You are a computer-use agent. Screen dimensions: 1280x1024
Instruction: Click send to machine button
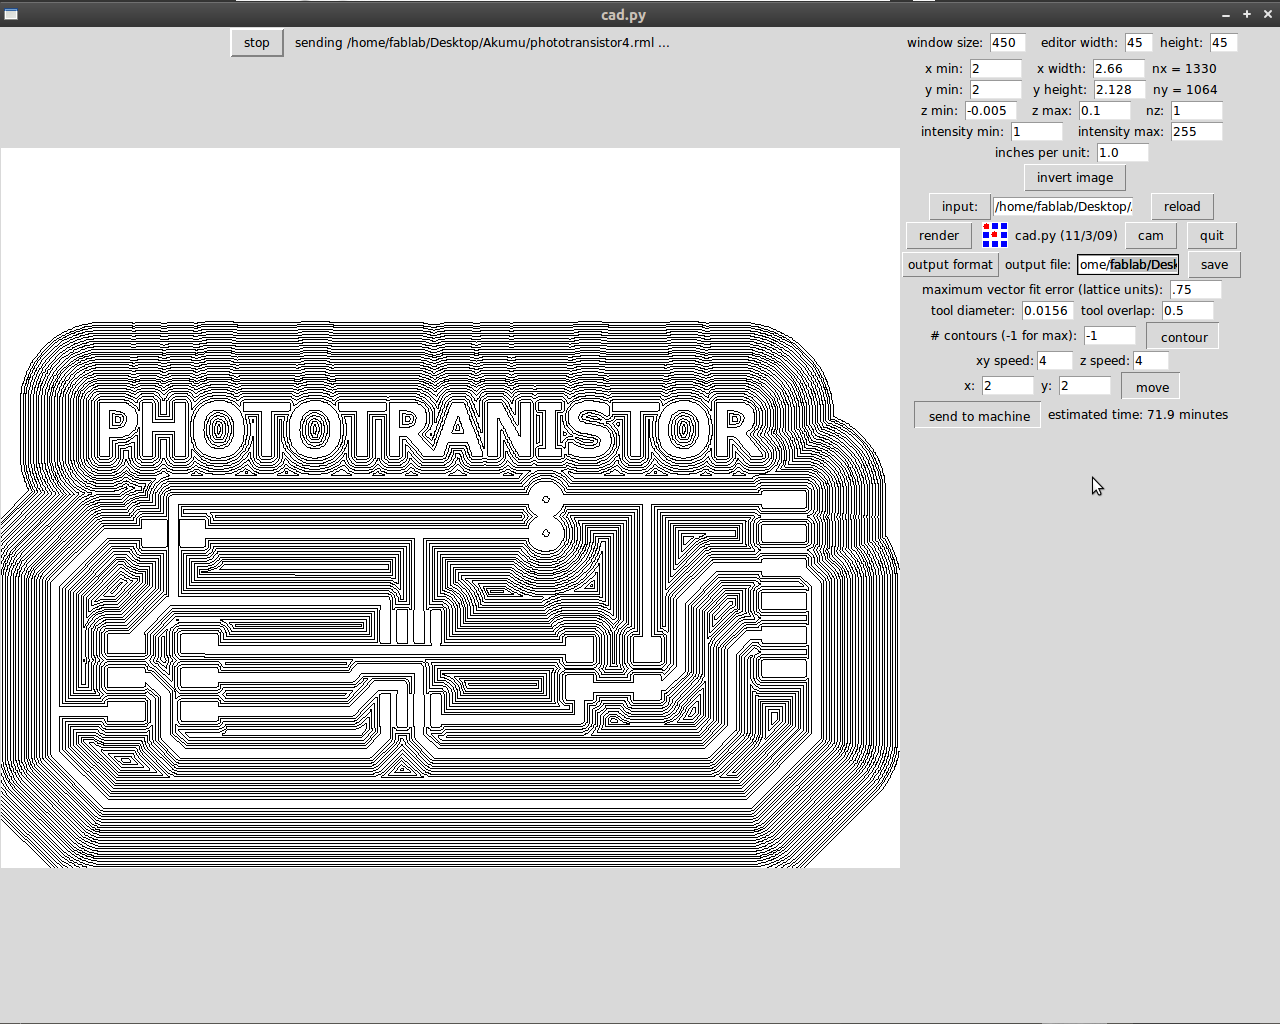[979, 416]
